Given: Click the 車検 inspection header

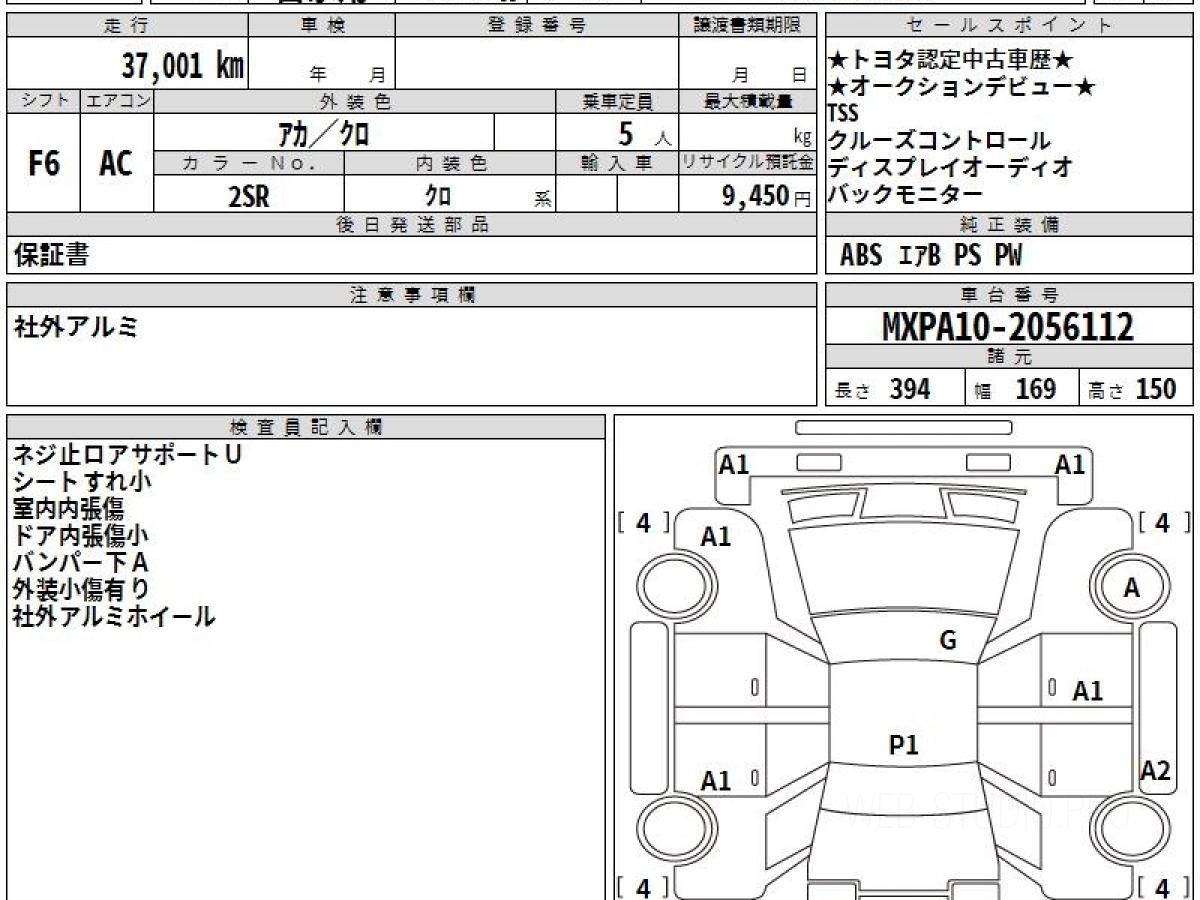Looking at the screenshot, I should point(322,26).
